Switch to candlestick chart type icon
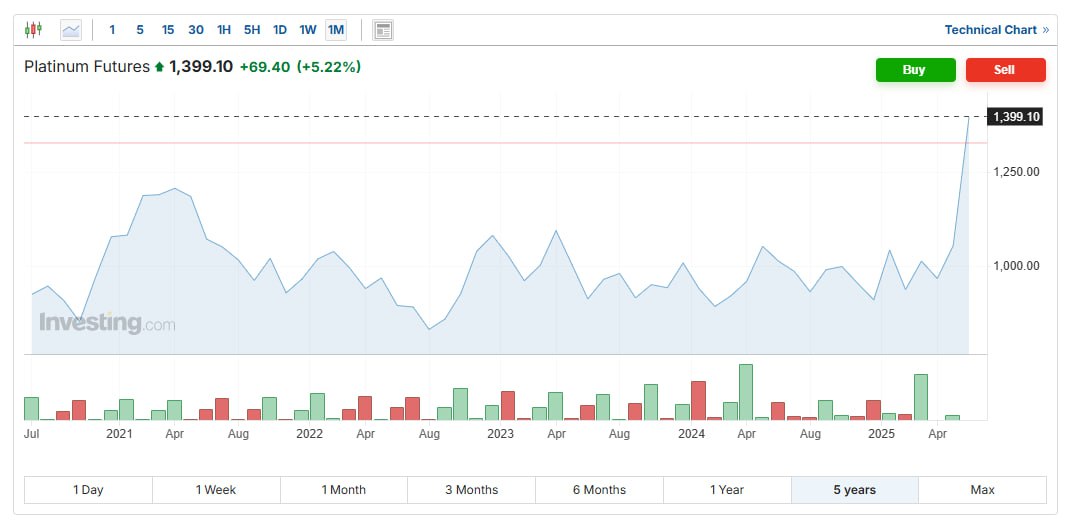Viewport: 1072px width, 526px height. [x=33, y=29]
